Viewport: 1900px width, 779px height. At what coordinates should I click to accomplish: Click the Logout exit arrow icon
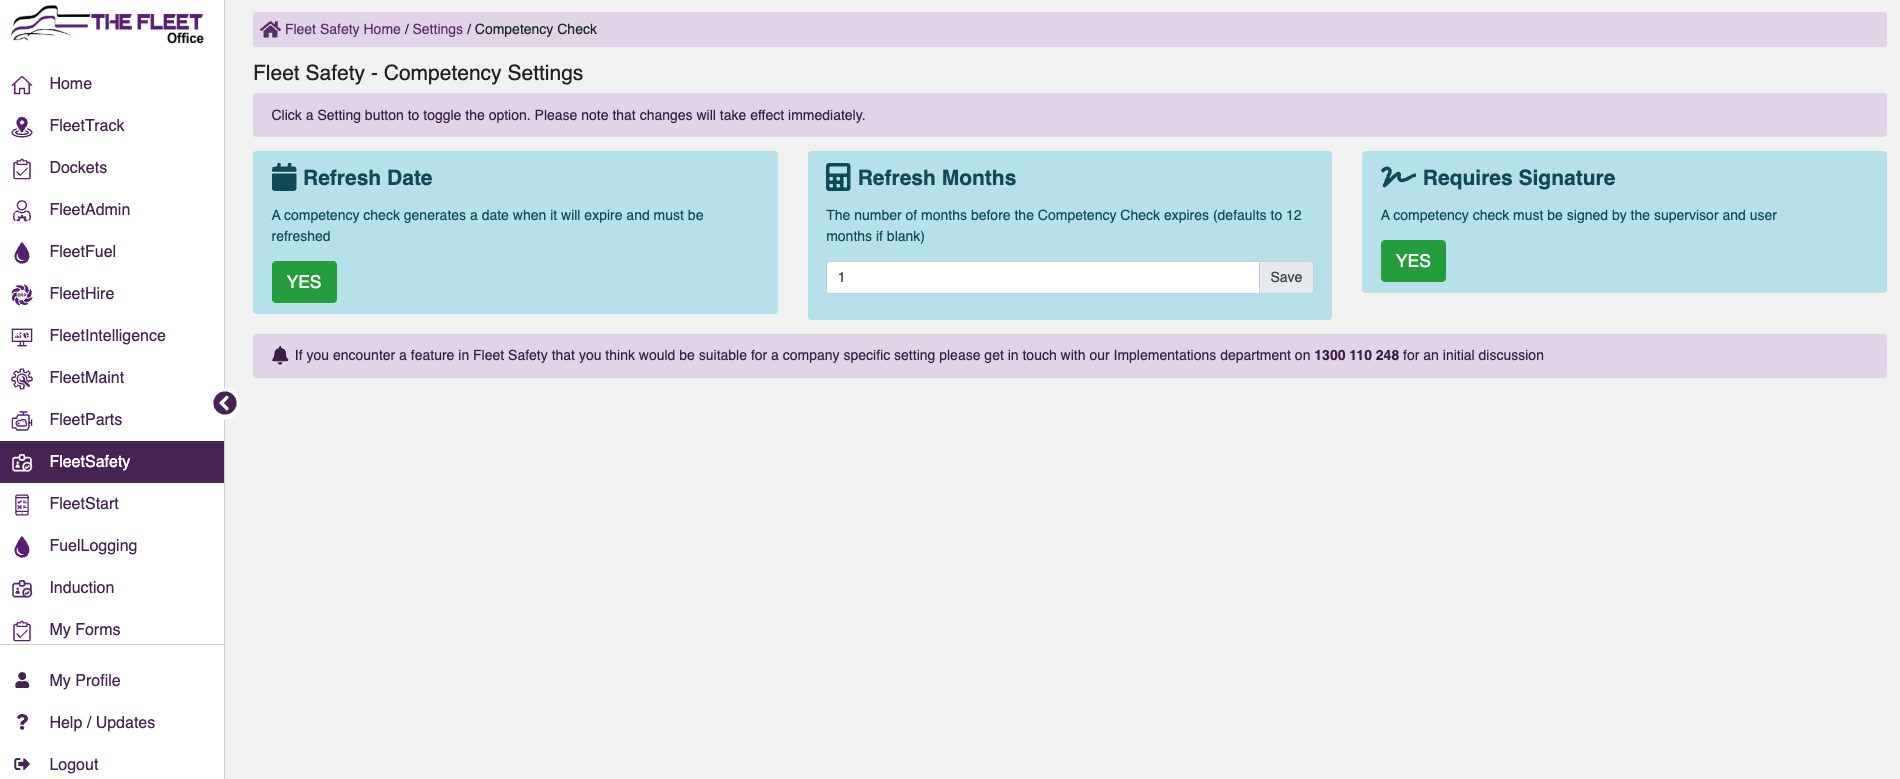(x=22, y=764)
